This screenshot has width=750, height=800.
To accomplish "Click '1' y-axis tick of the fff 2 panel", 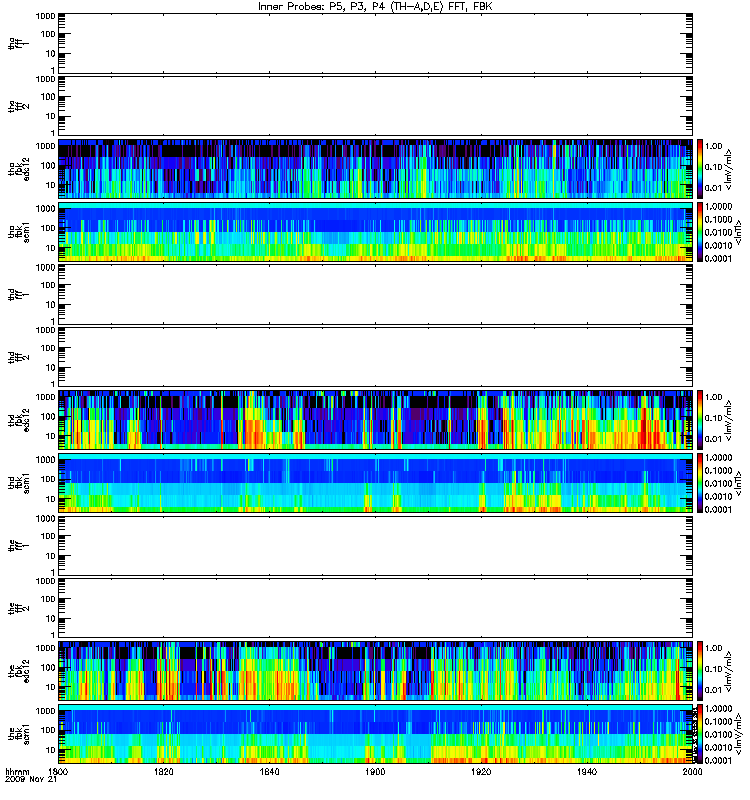I will point(53,635).
